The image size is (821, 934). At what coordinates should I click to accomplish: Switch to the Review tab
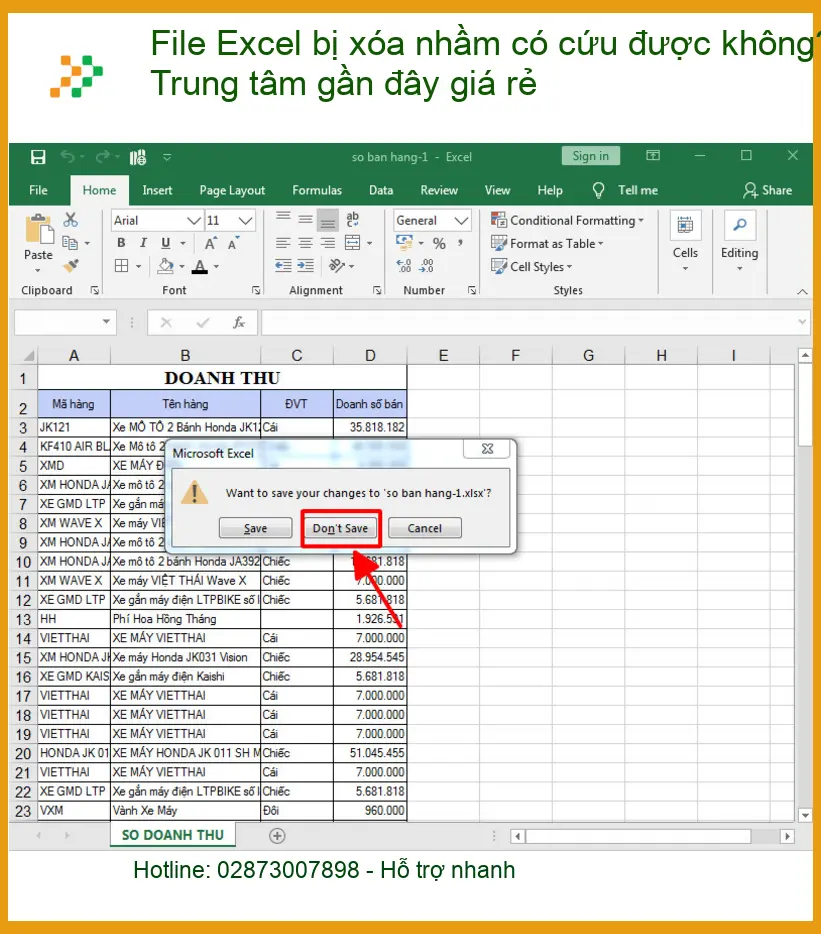pos(439,191)
